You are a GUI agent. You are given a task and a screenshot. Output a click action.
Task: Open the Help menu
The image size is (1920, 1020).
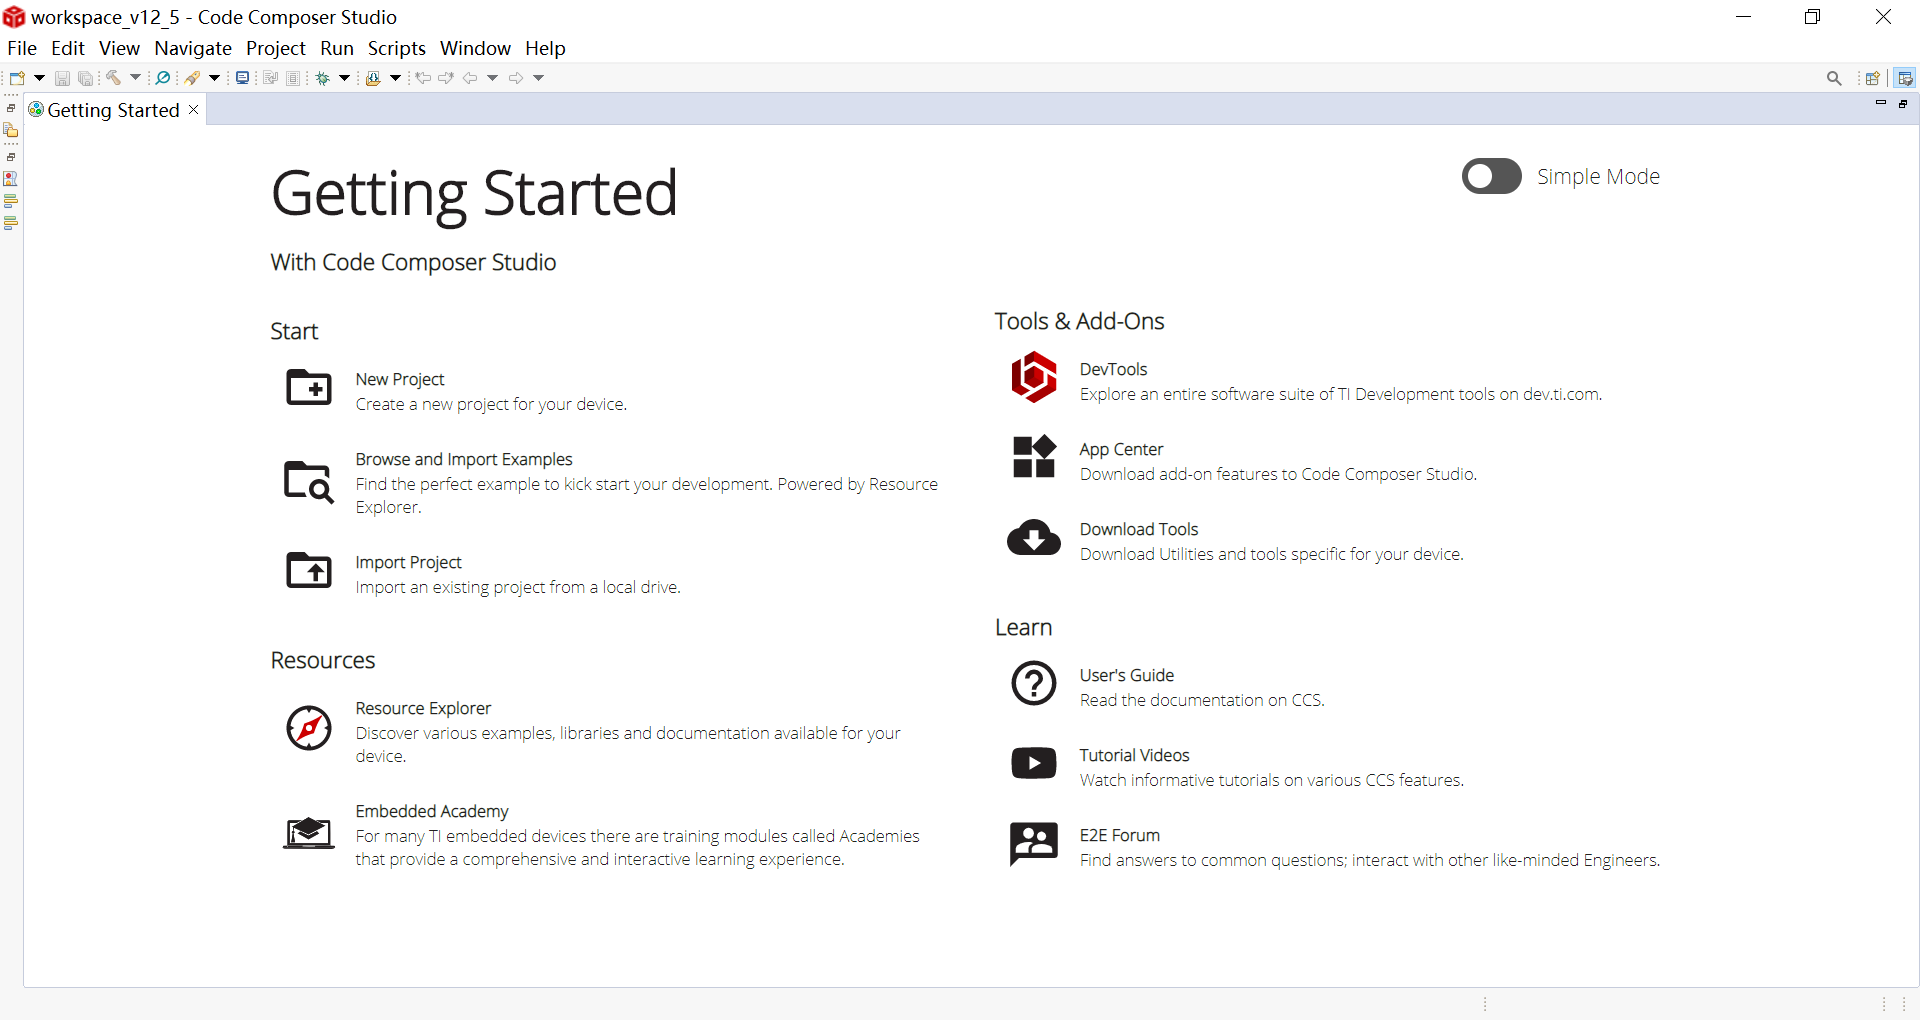[x=545, y=48]
